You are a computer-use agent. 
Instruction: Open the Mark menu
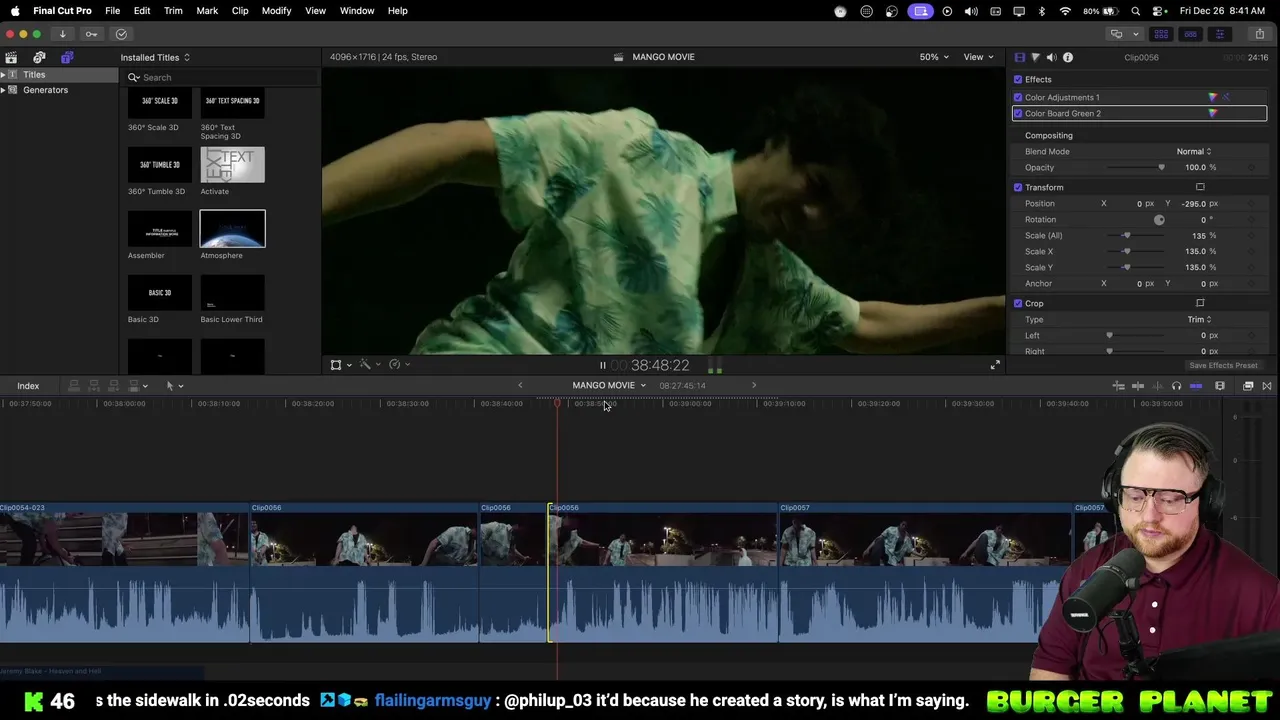coord(207,11)
